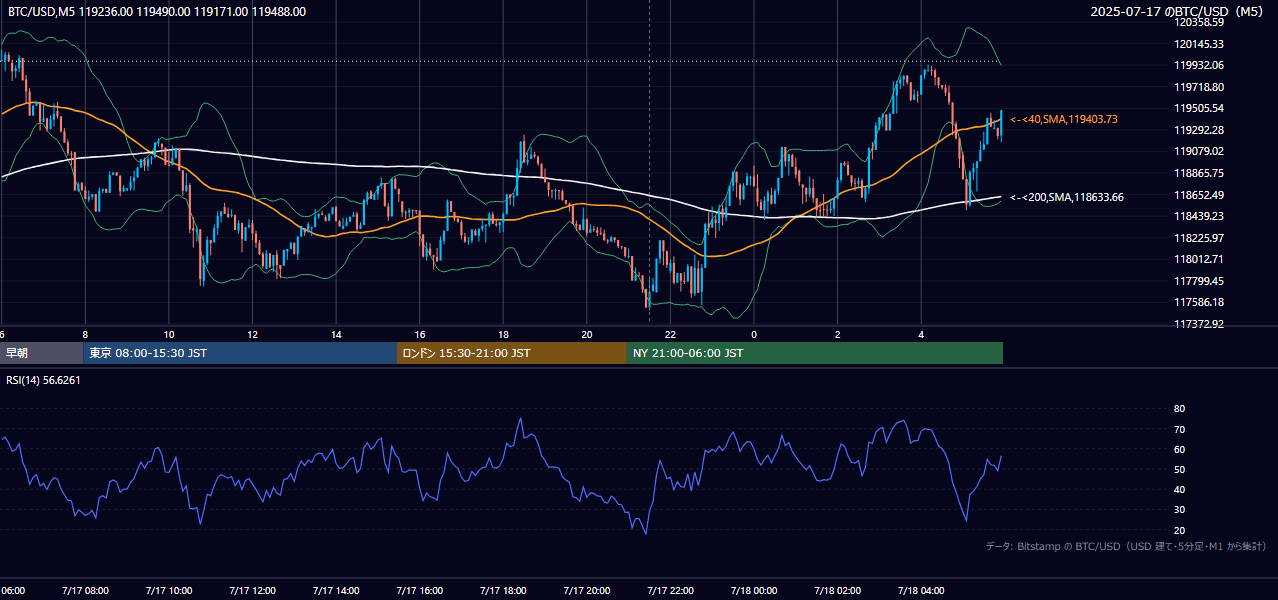This screenshot has width=1278, height=600.
Task: Select the RSI scale value 30
Action: tap(1180, 509)
